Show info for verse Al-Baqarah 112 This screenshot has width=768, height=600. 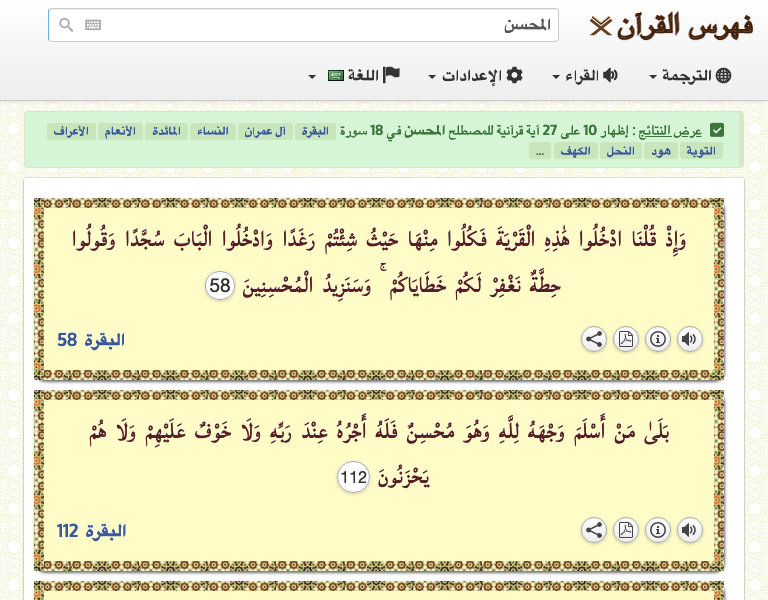(658, 530)
